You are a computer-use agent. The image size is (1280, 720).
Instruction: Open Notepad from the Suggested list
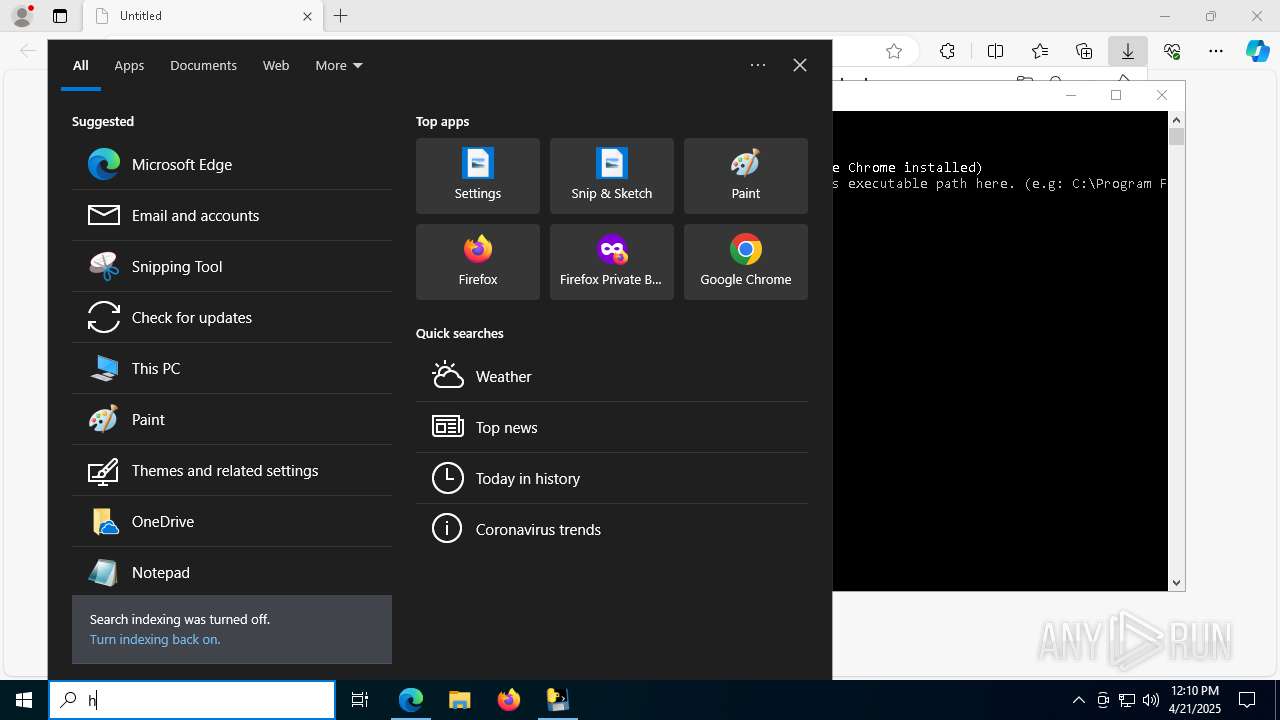[232, 572]
